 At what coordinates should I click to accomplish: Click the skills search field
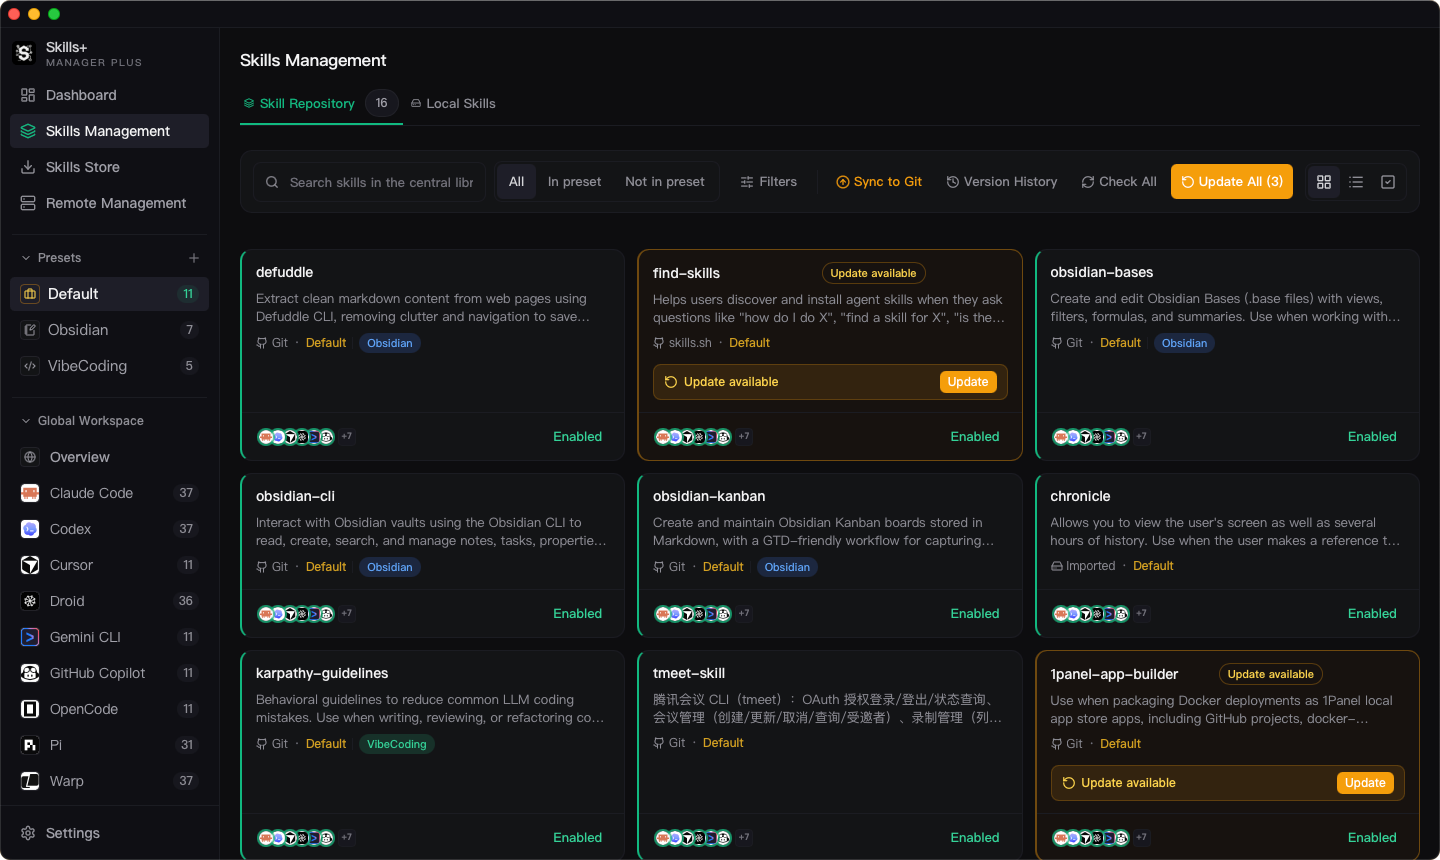pos(369,182)
